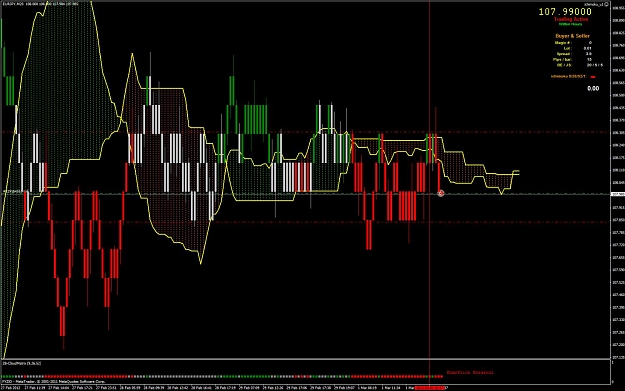Click the 20 / 5 / 5 settings value
This screenshot has width=625, height=391.
tap(595, 65)
